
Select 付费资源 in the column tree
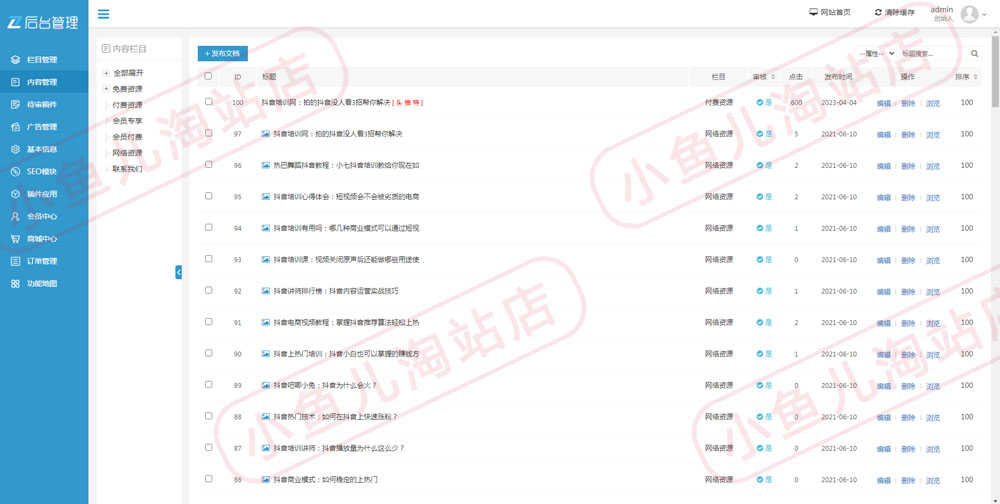tap(128, 105)
